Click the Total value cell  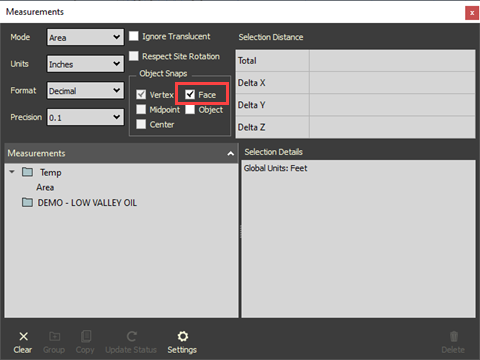(392, 61)
